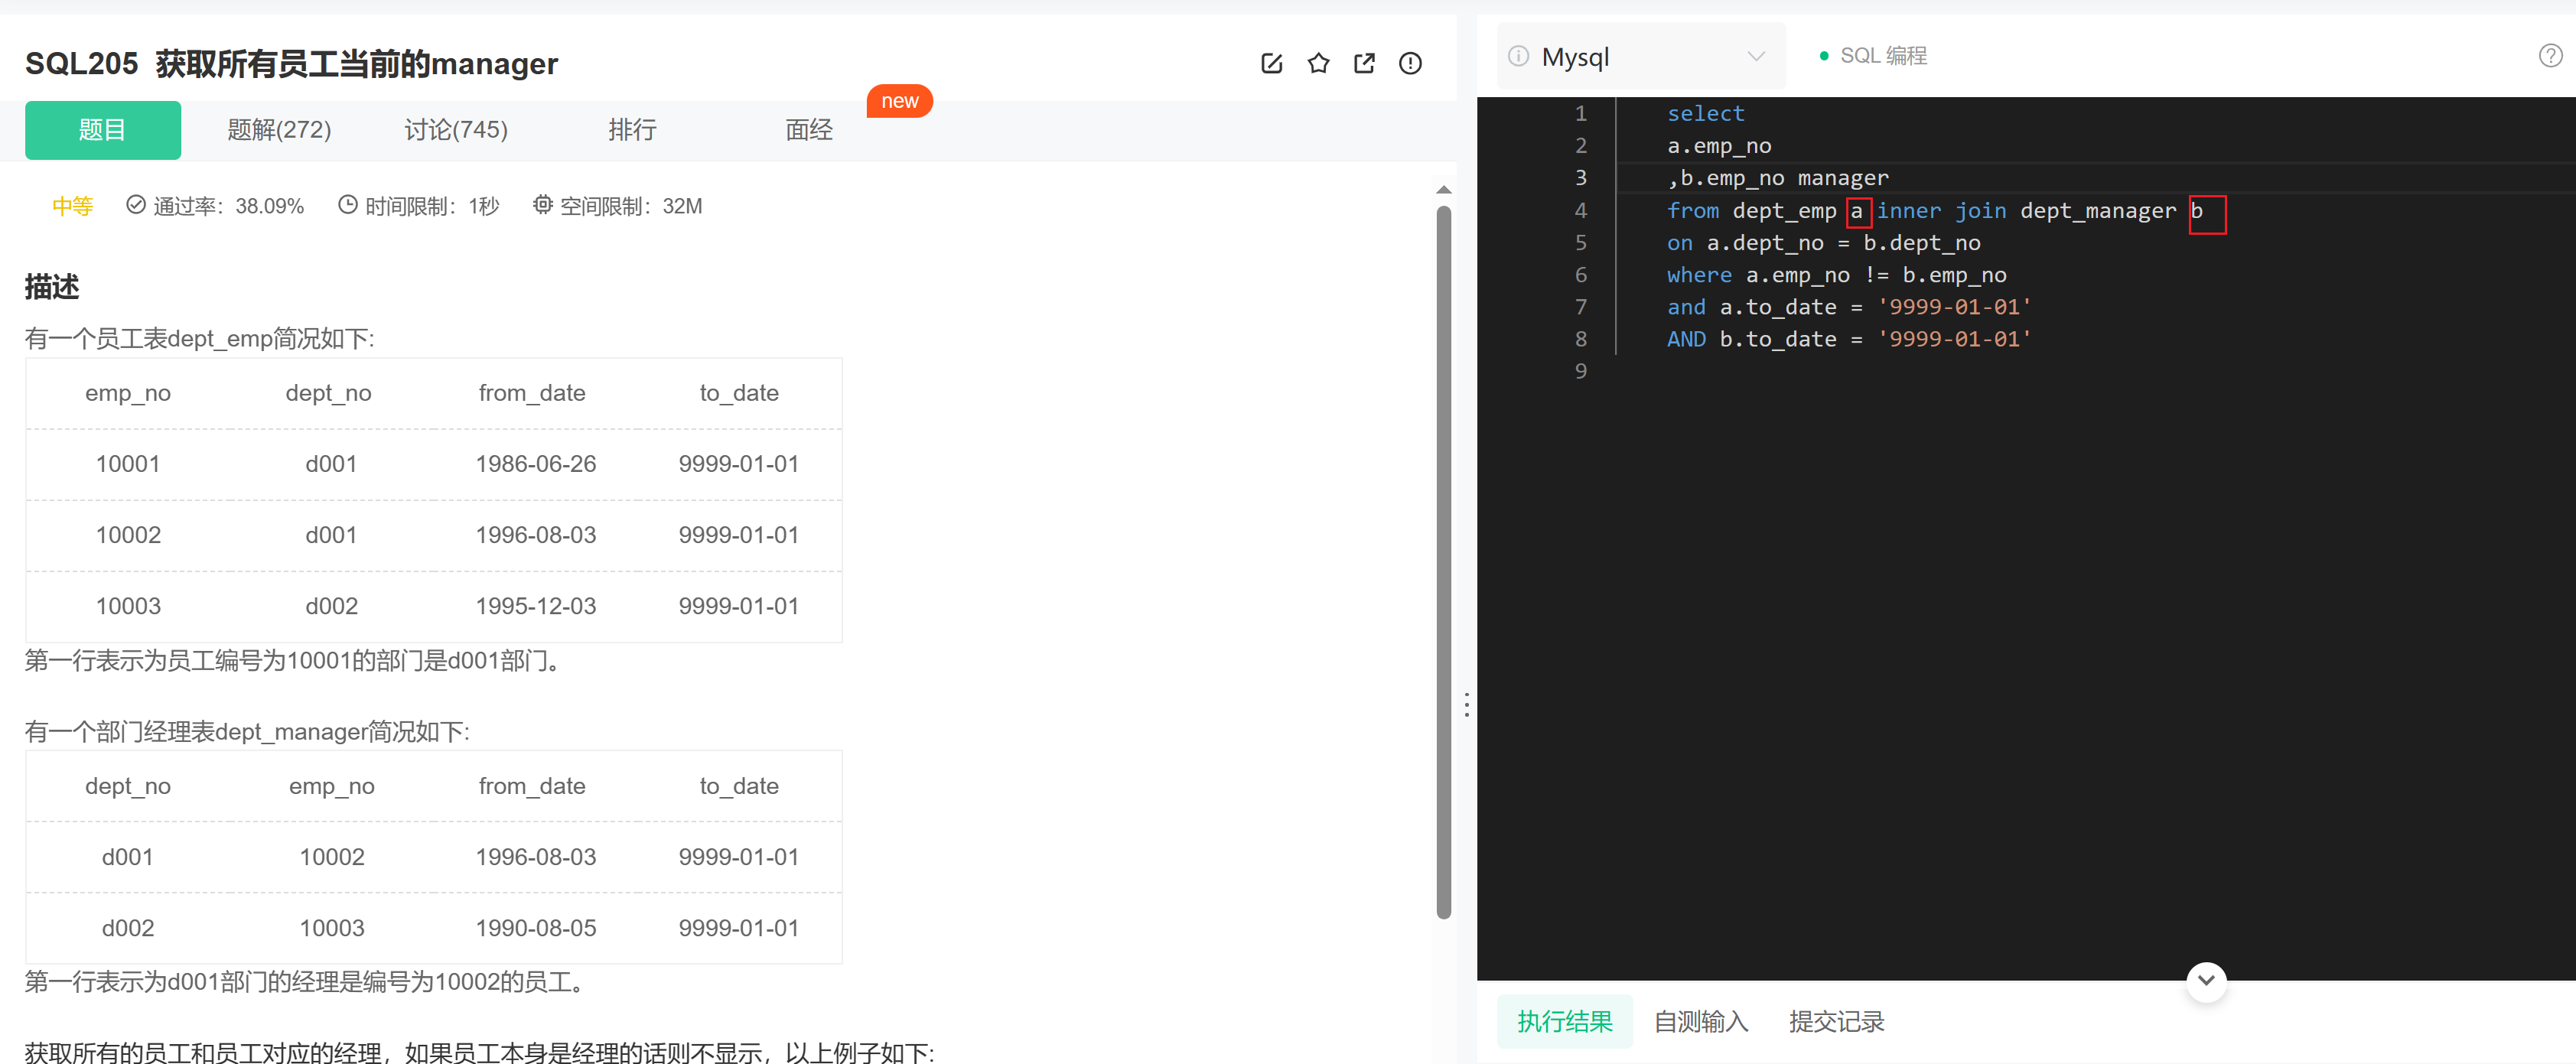
Task: Click line 7 'and a.to_date' condition
Action: (x=1849, y=307)
